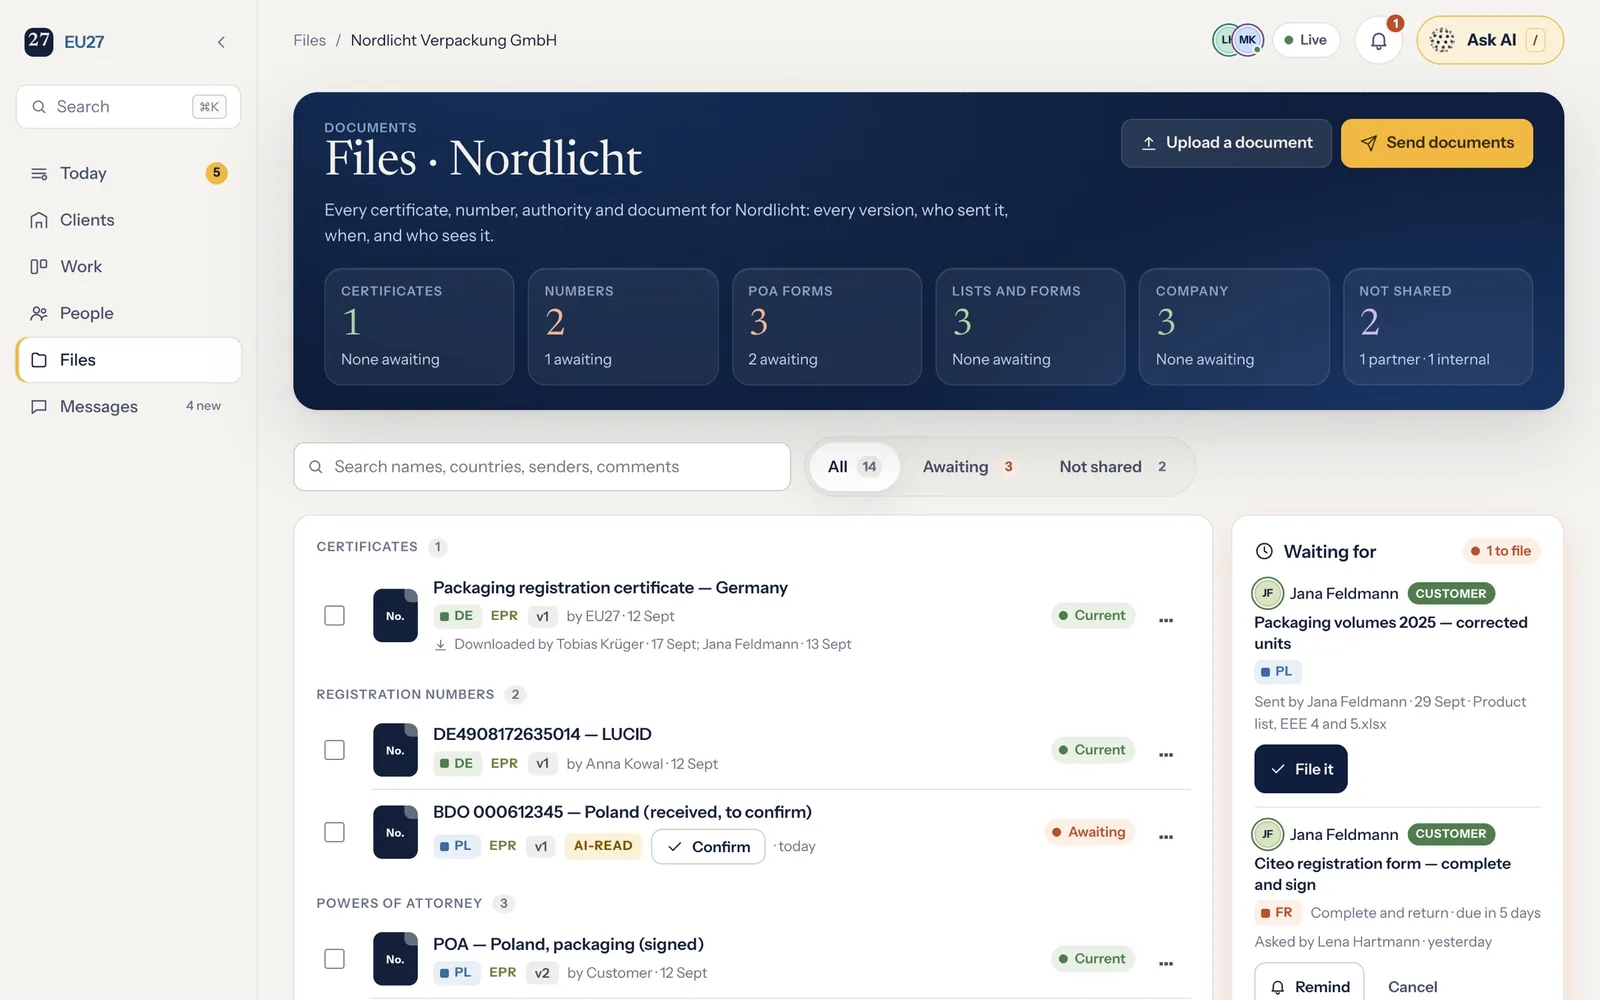Open the notifications bell
Viewport: 1600px width, 1000px height.
[x=1378, y=41]
